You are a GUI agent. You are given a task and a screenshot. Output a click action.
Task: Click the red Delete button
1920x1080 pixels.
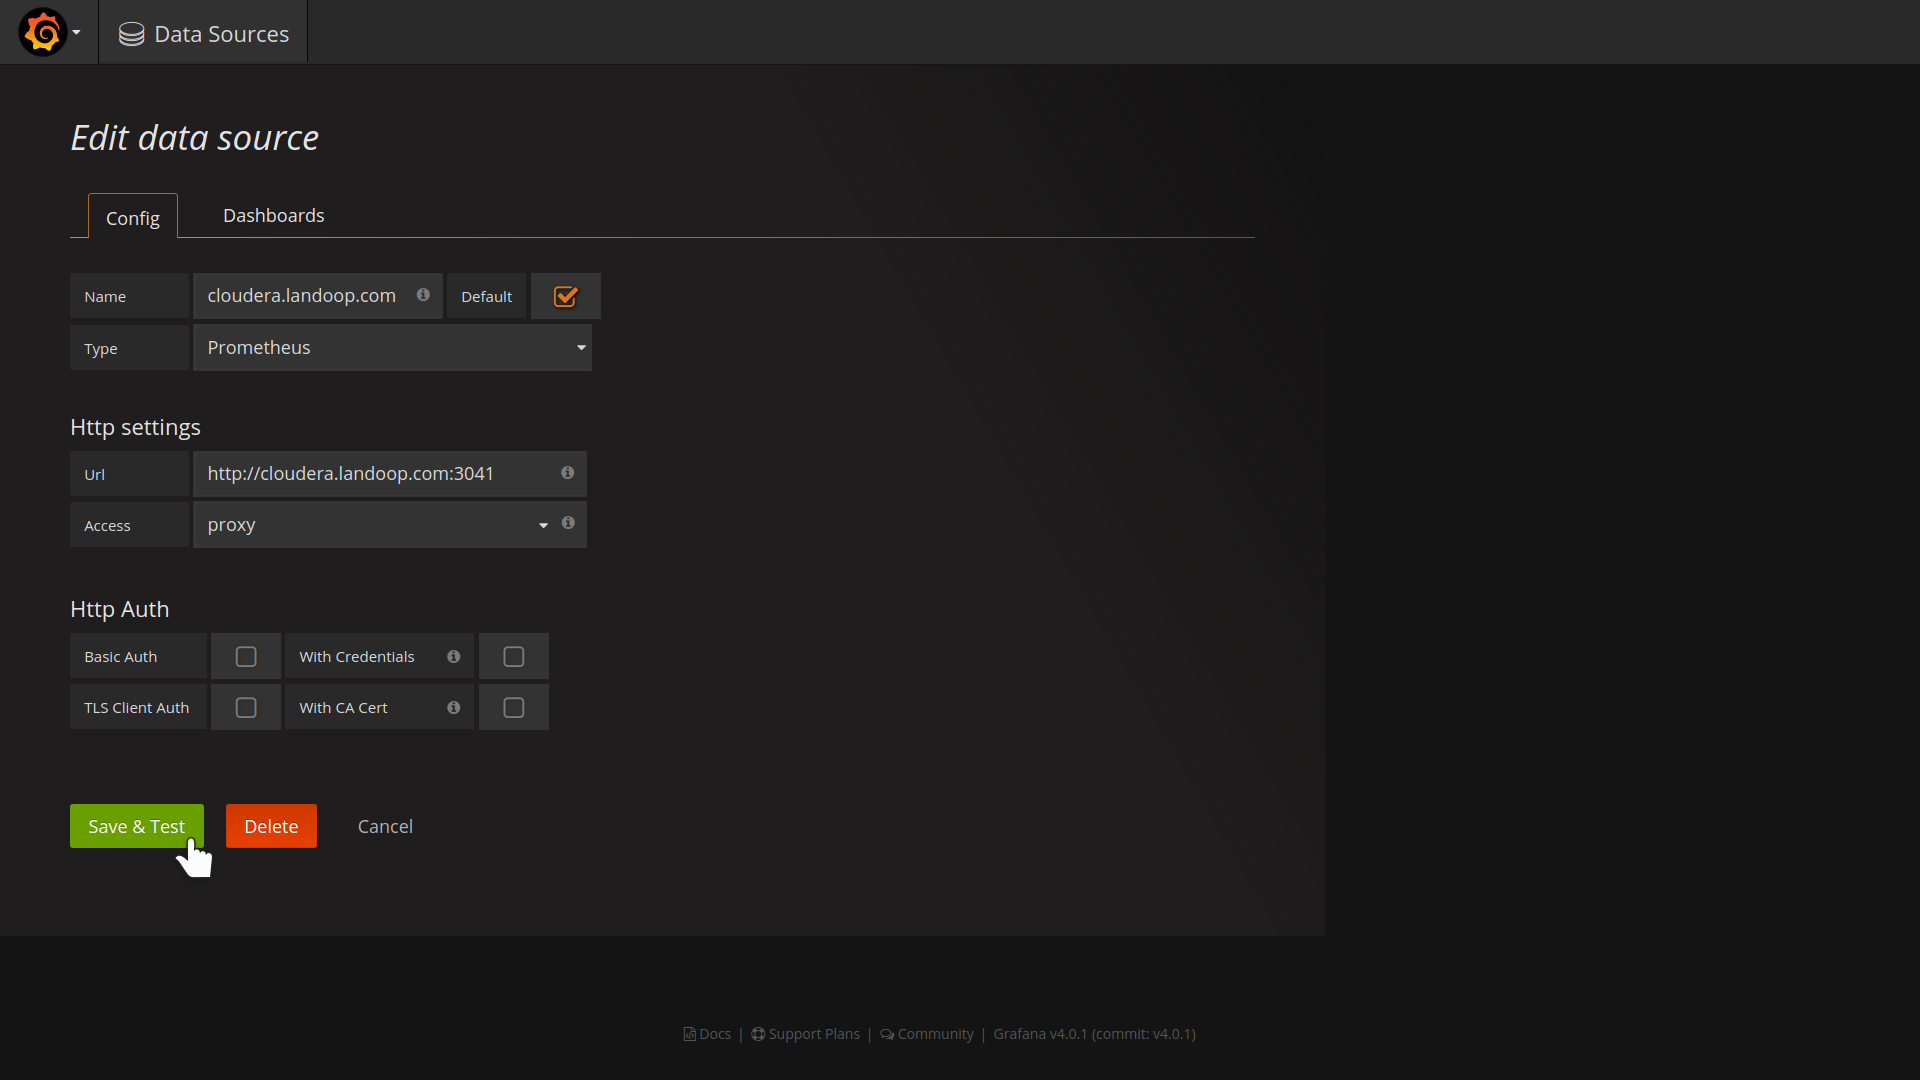point(271,826)
